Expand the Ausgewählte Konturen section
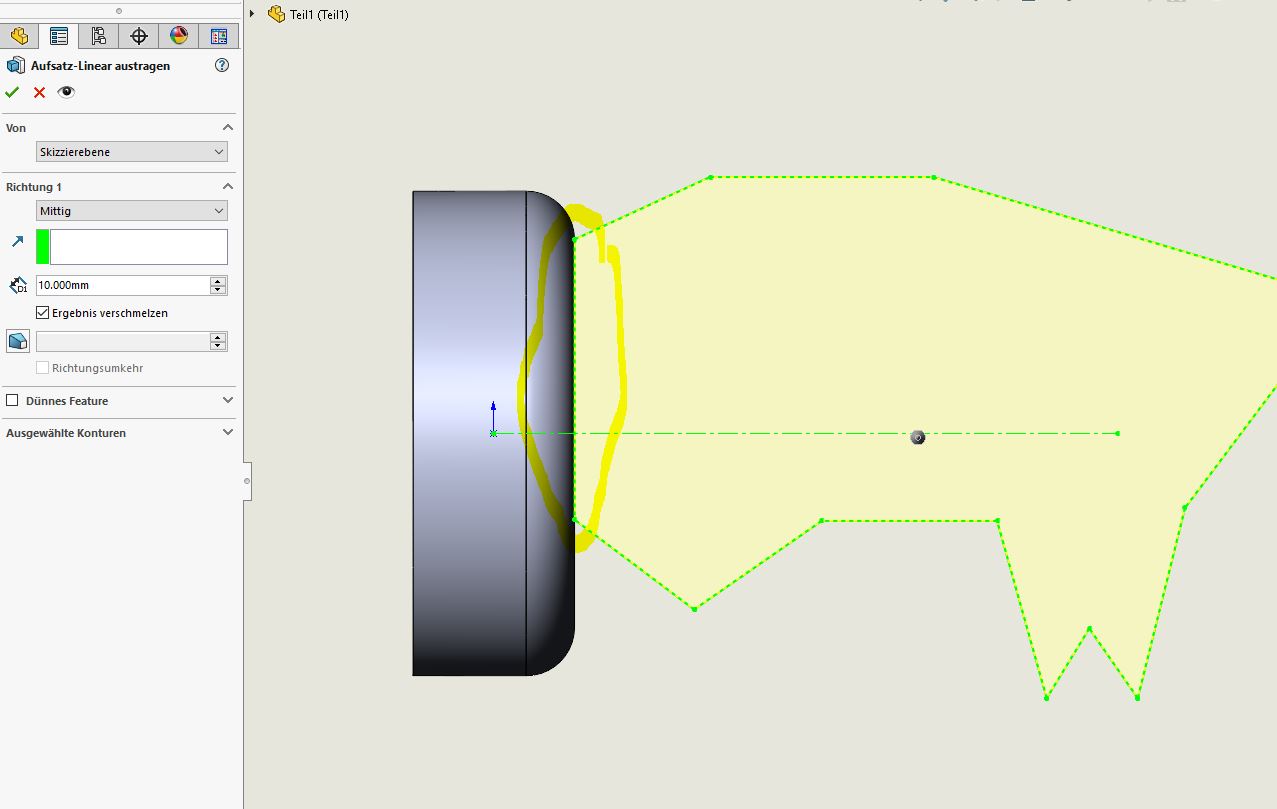The width and height of the screenshot is (1277, 809). (x=228, y=432)
